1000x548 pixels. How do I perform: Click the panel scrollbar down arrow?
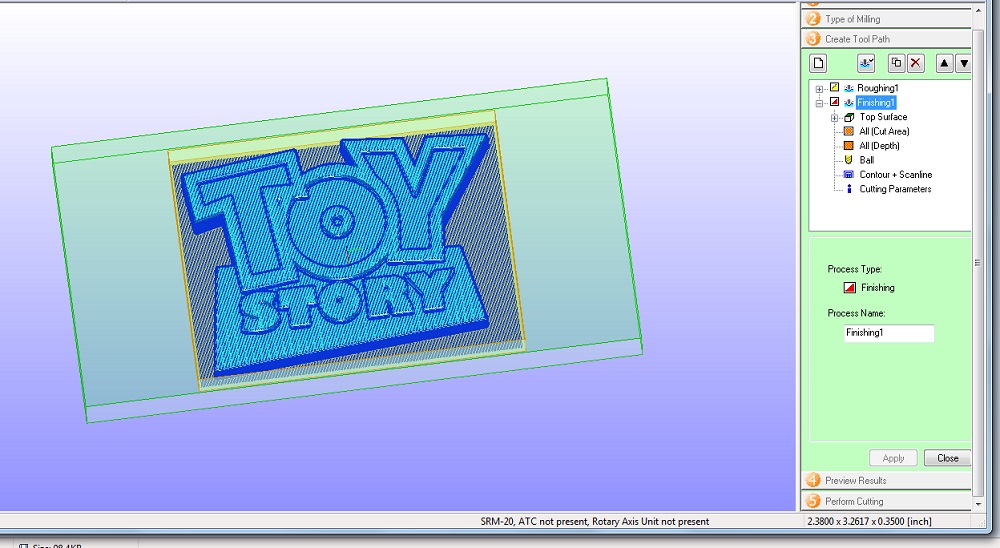click(979, 504)
